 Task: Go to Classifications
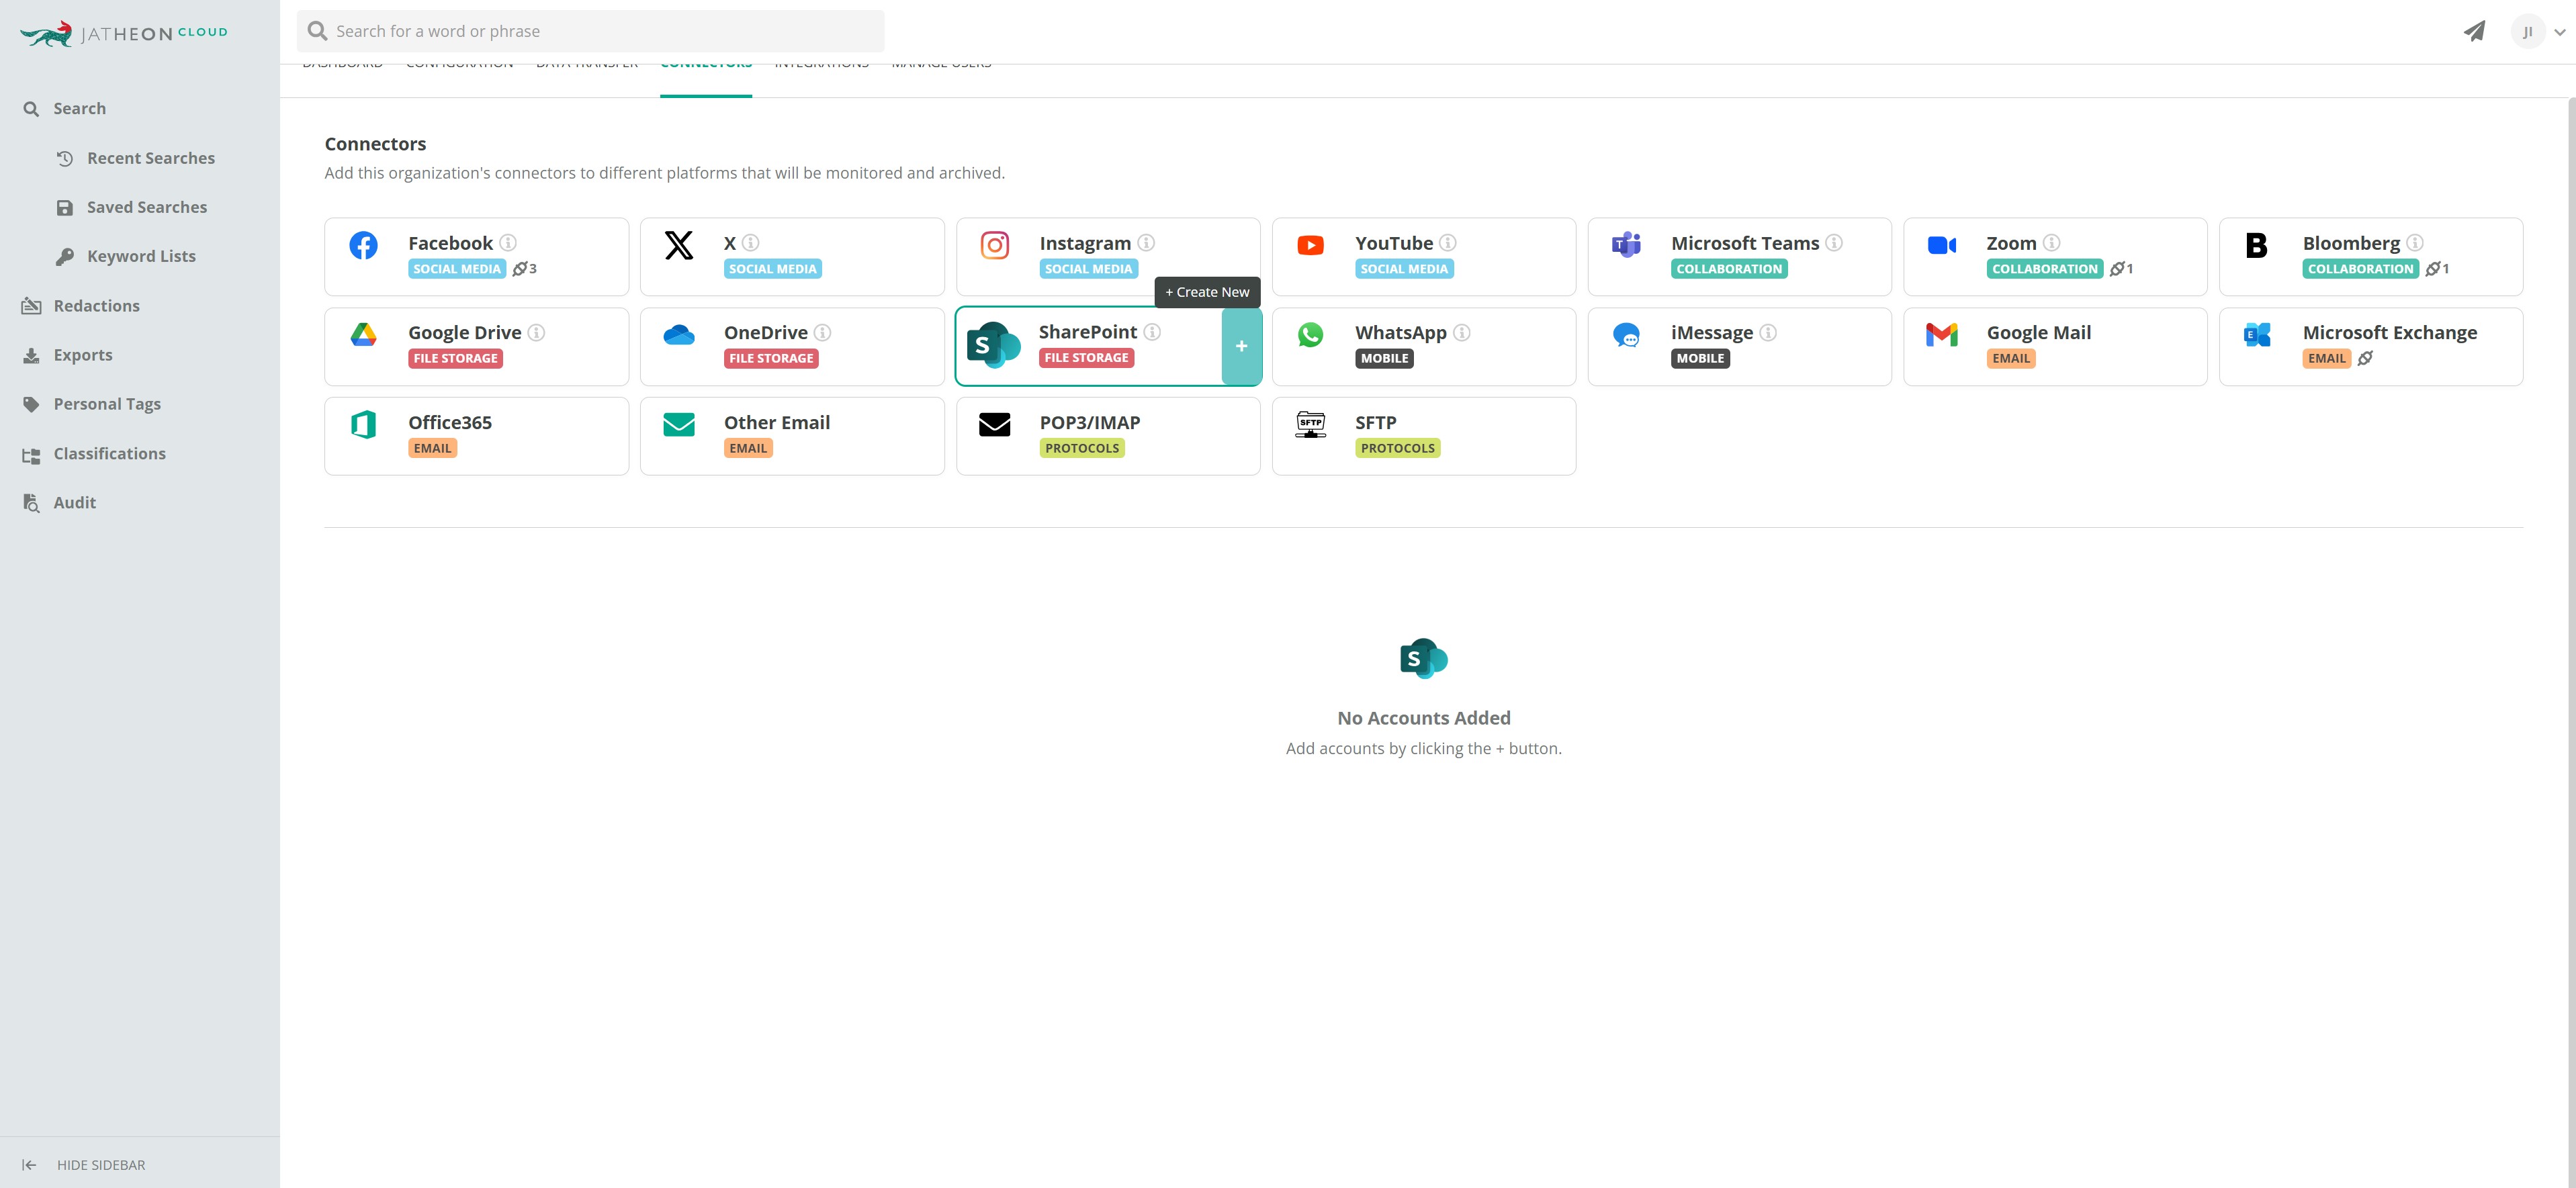109,454
